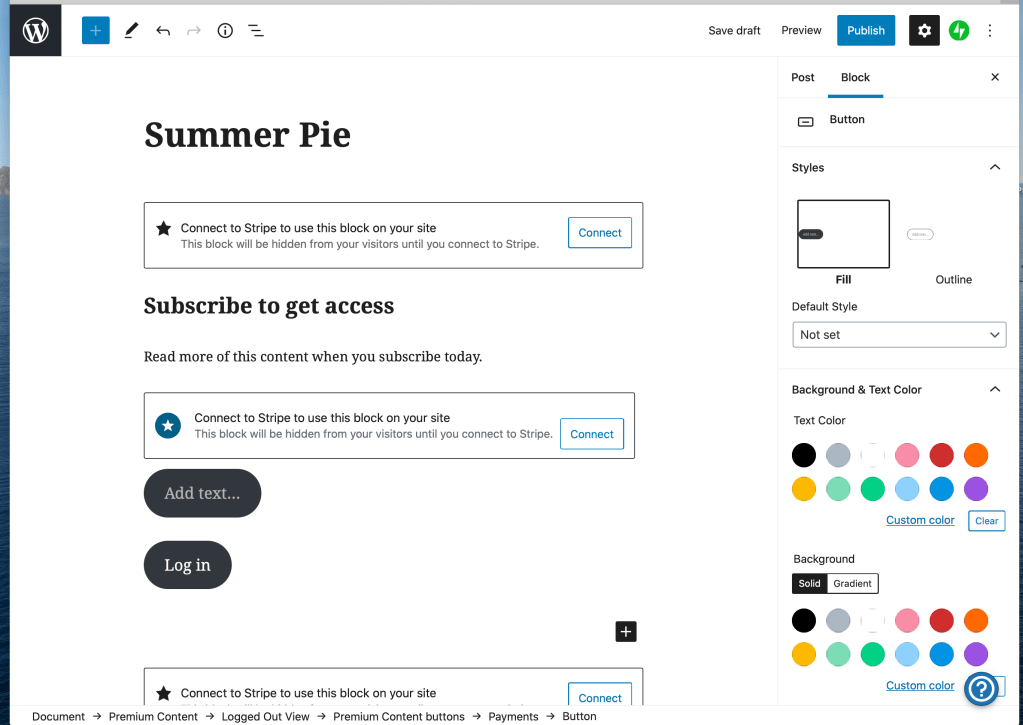Click Payments in the breadcrumb bar
The height and width of the screenshot is (725, 1023).
pyautogui.click(x=513, y=716)
